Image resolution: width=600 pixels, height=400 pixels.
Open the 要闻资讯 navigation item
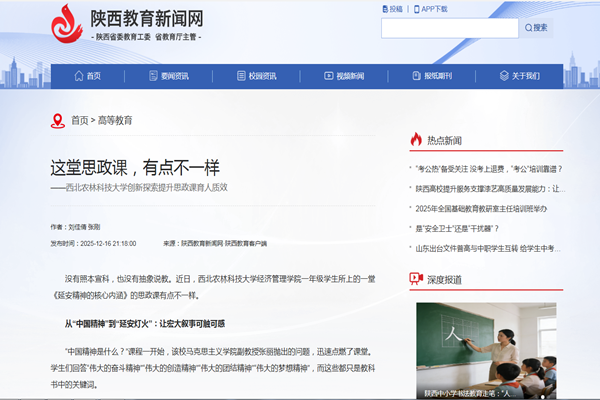[169, 76]
